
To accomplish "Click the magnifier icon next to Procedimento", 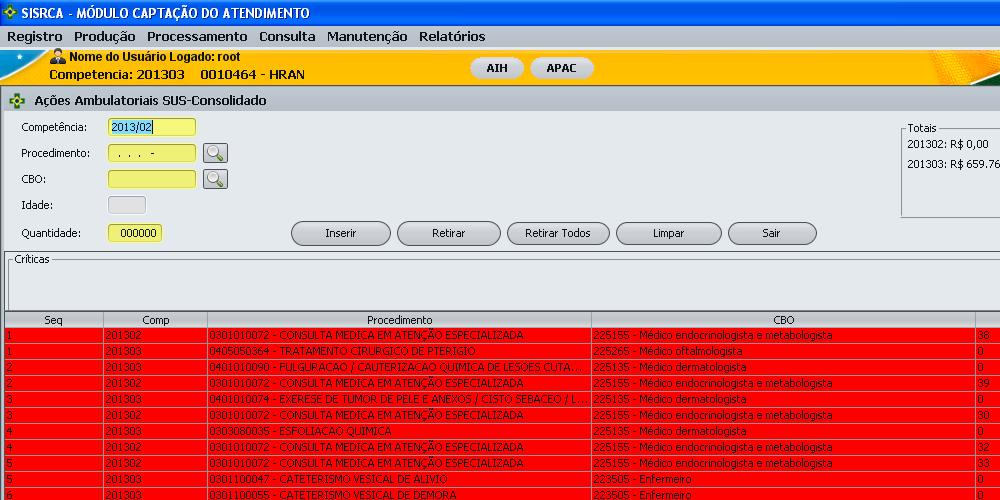I will tap(215, 153).
